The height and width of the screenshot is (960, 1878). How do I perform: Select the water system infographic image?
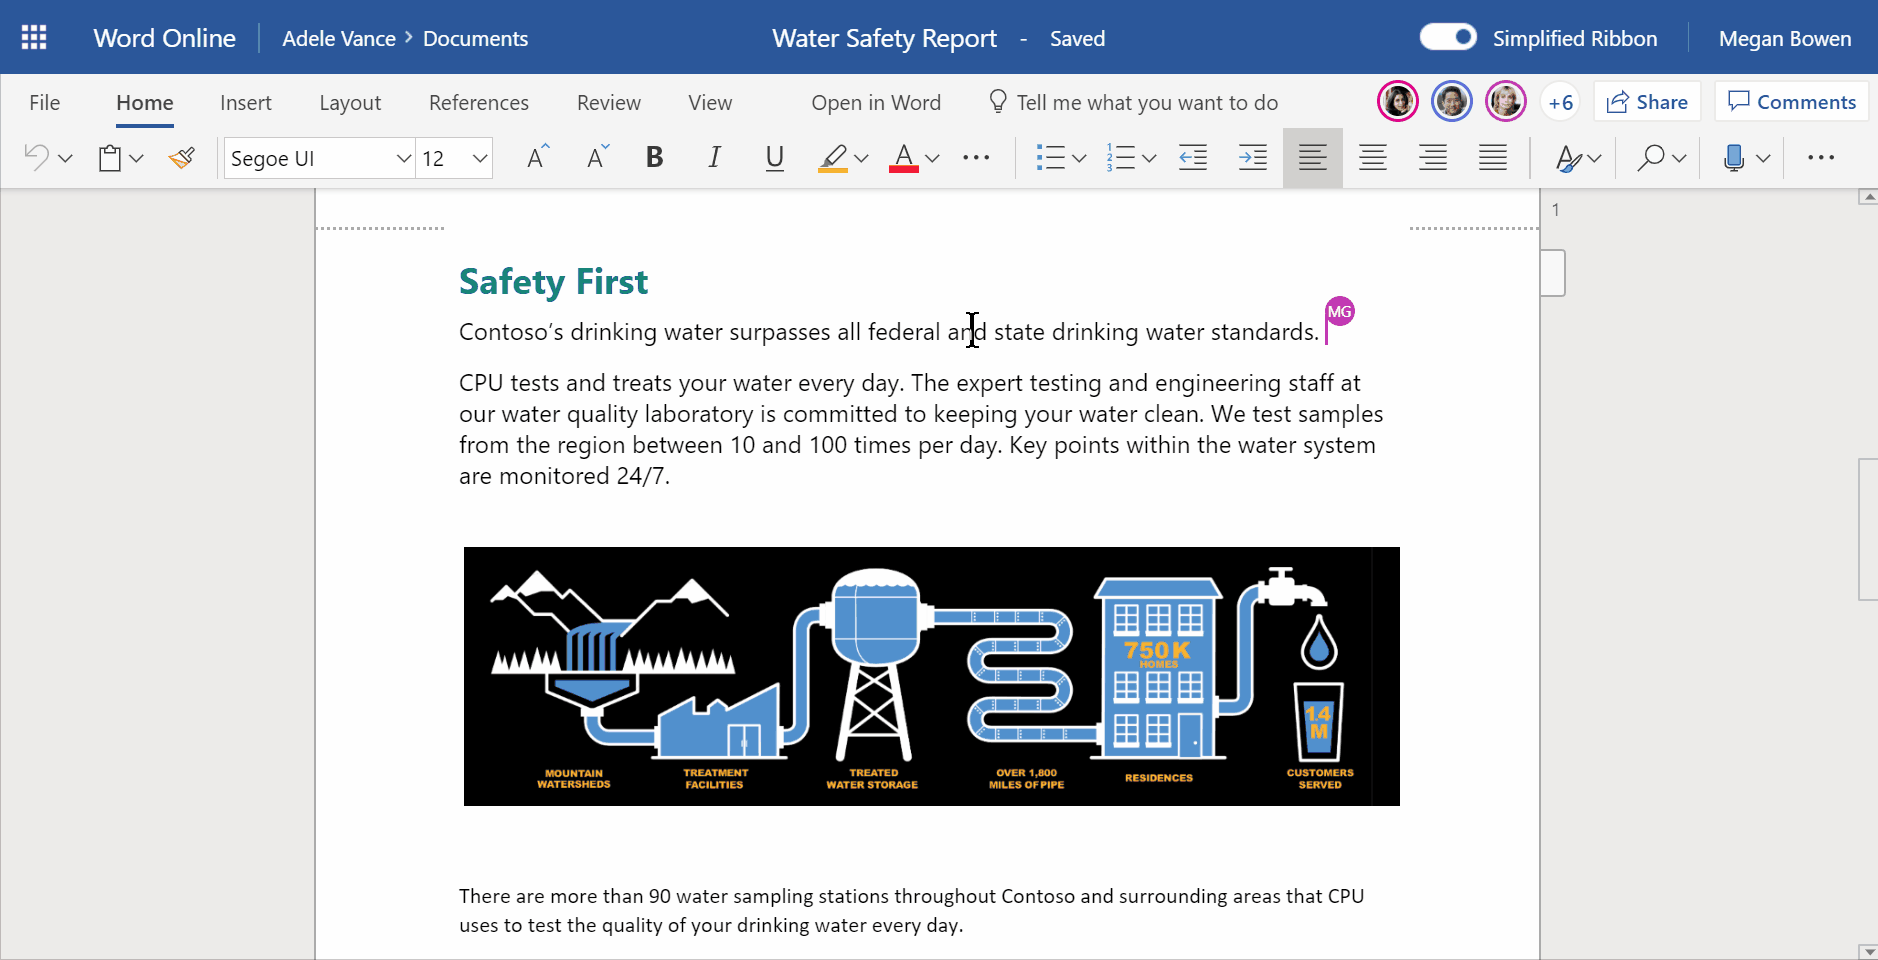(x=932, y=676)
